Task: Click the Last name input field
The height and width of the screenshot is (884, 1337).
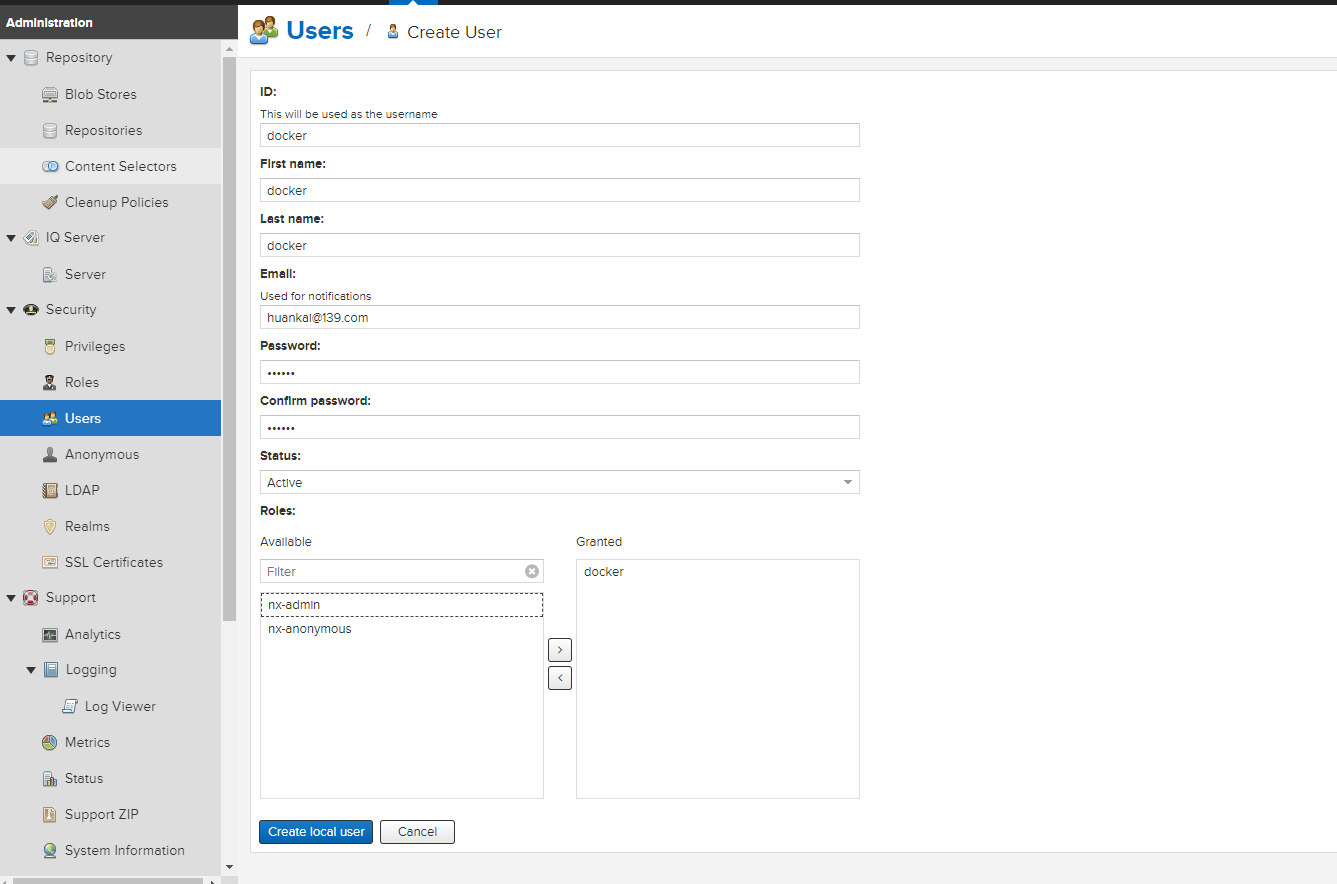Action: [x=560, y=245]
